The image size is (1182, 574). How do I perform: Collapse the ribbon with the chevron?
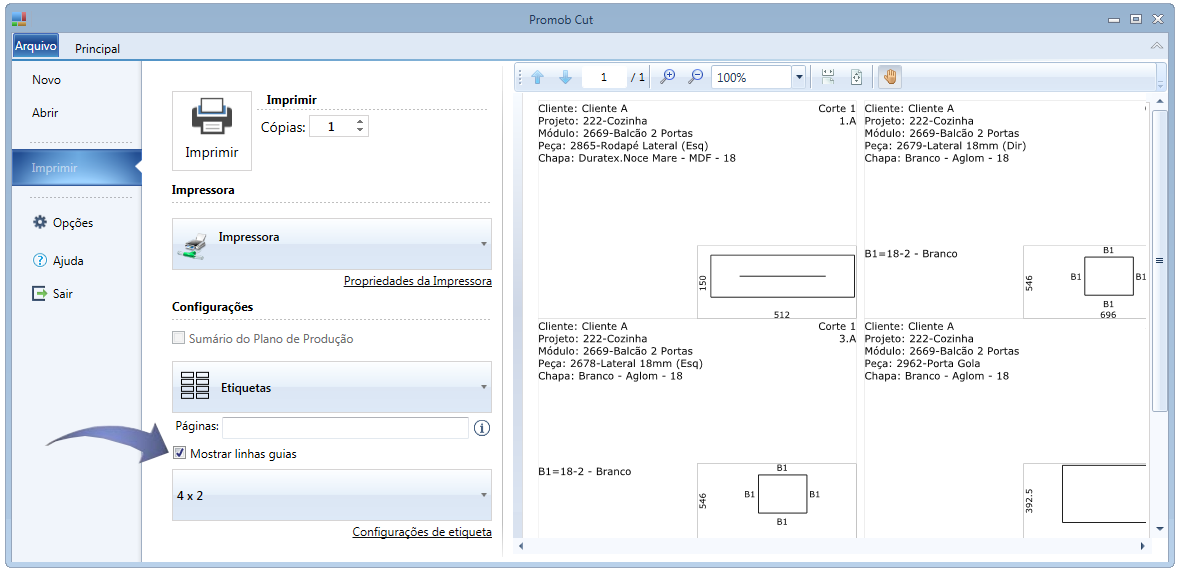[1156, 47]
